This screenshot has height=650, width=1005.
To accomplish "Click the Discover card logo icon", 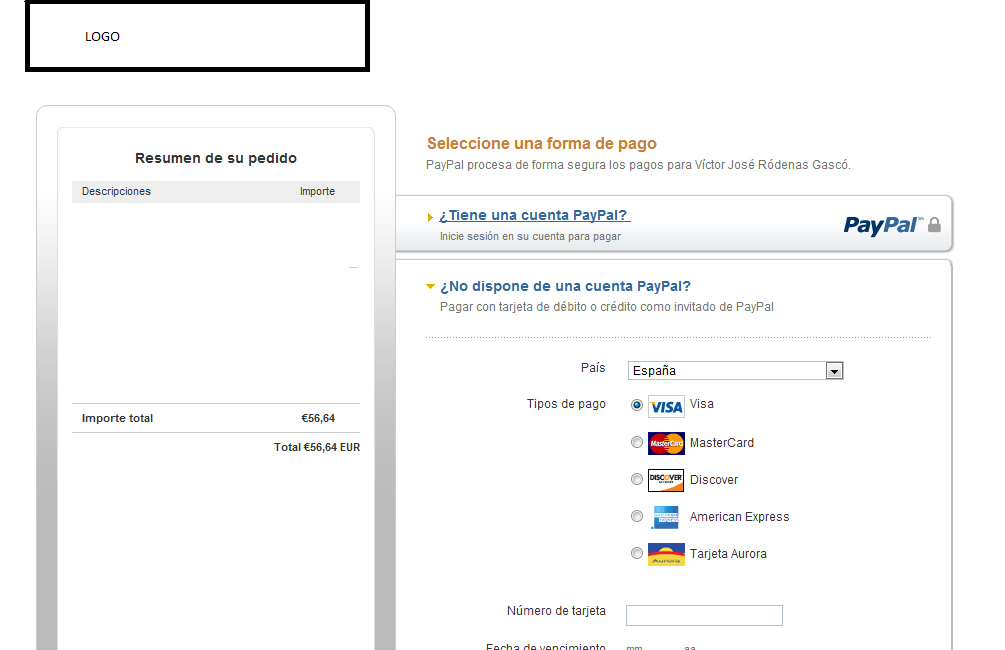I will [666, 480].
